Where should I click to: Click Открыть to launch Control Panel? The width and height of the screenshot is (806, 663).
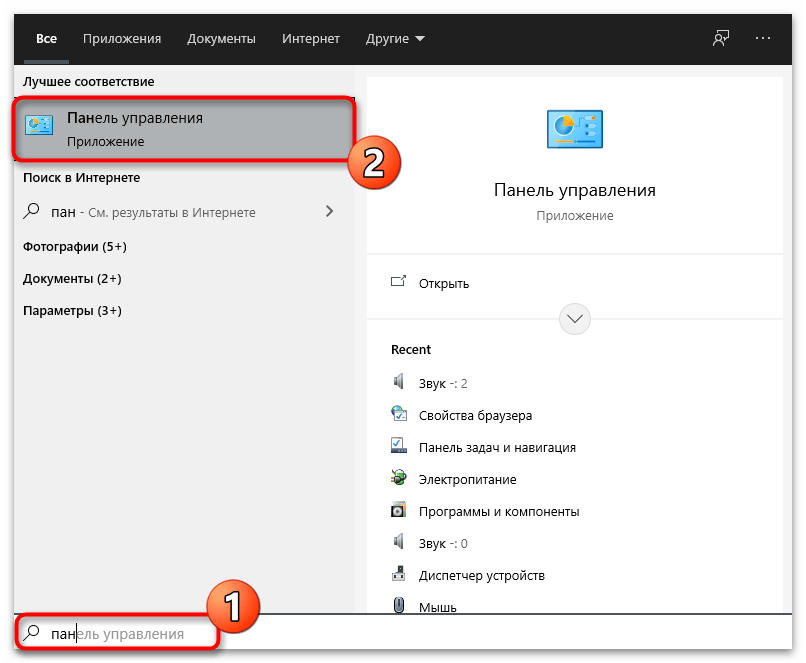click(444, 283)
